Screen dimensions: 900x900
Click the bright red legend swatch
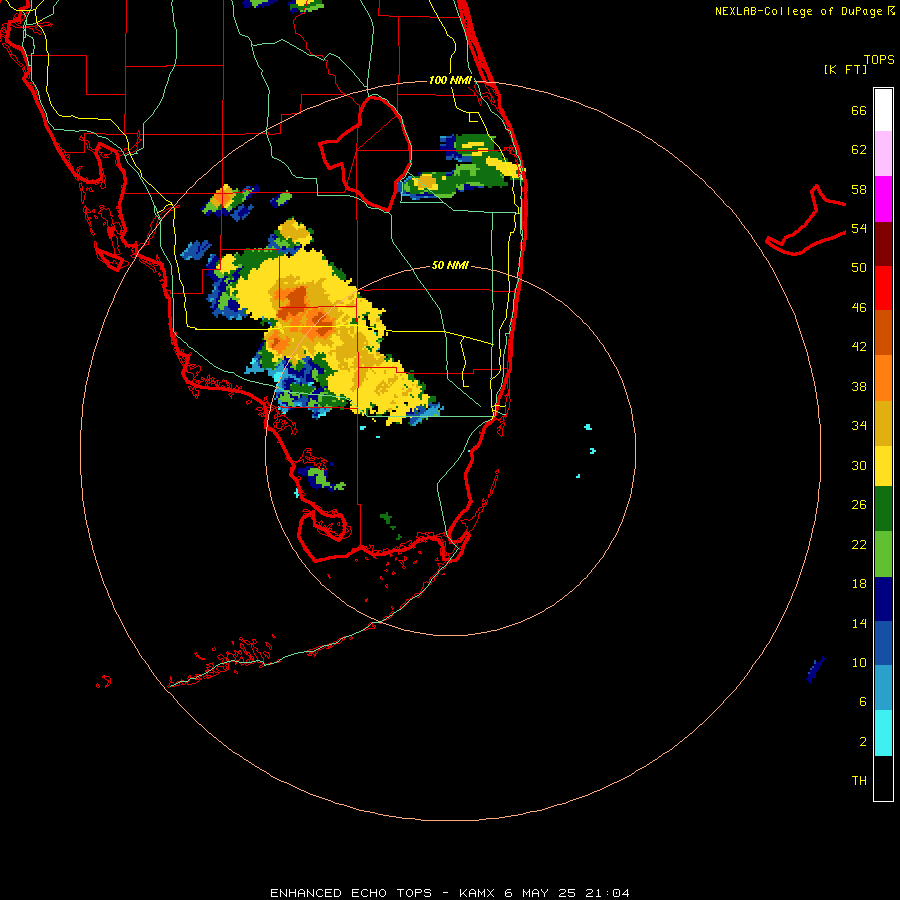(883, 288)
